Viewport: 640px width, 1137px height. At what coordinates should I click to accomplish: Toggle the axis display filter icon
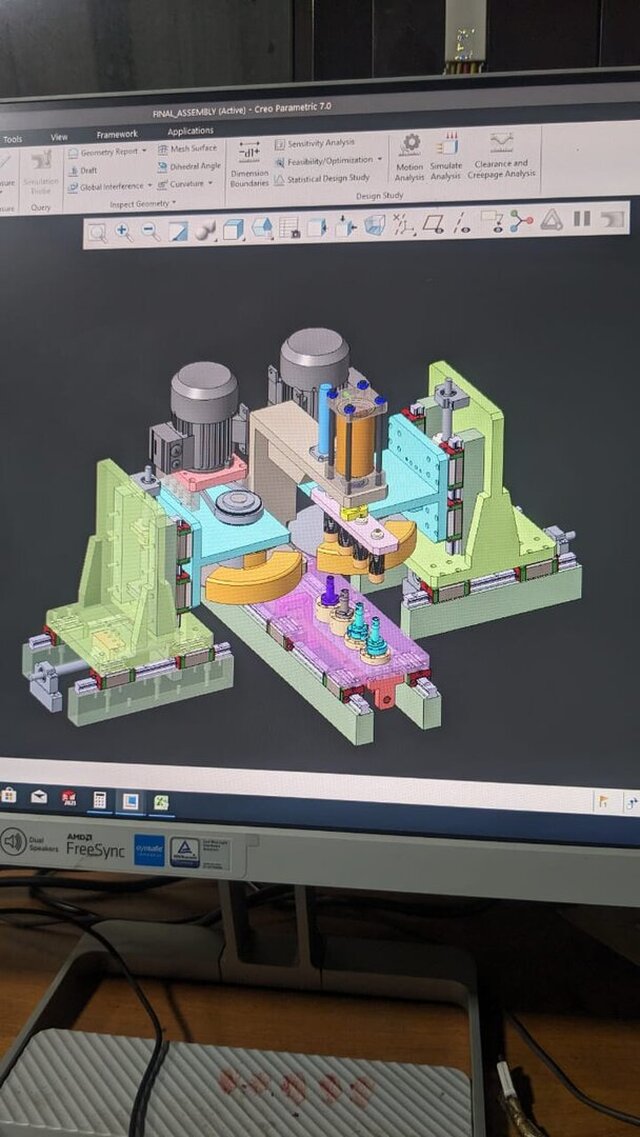[461, 223]
